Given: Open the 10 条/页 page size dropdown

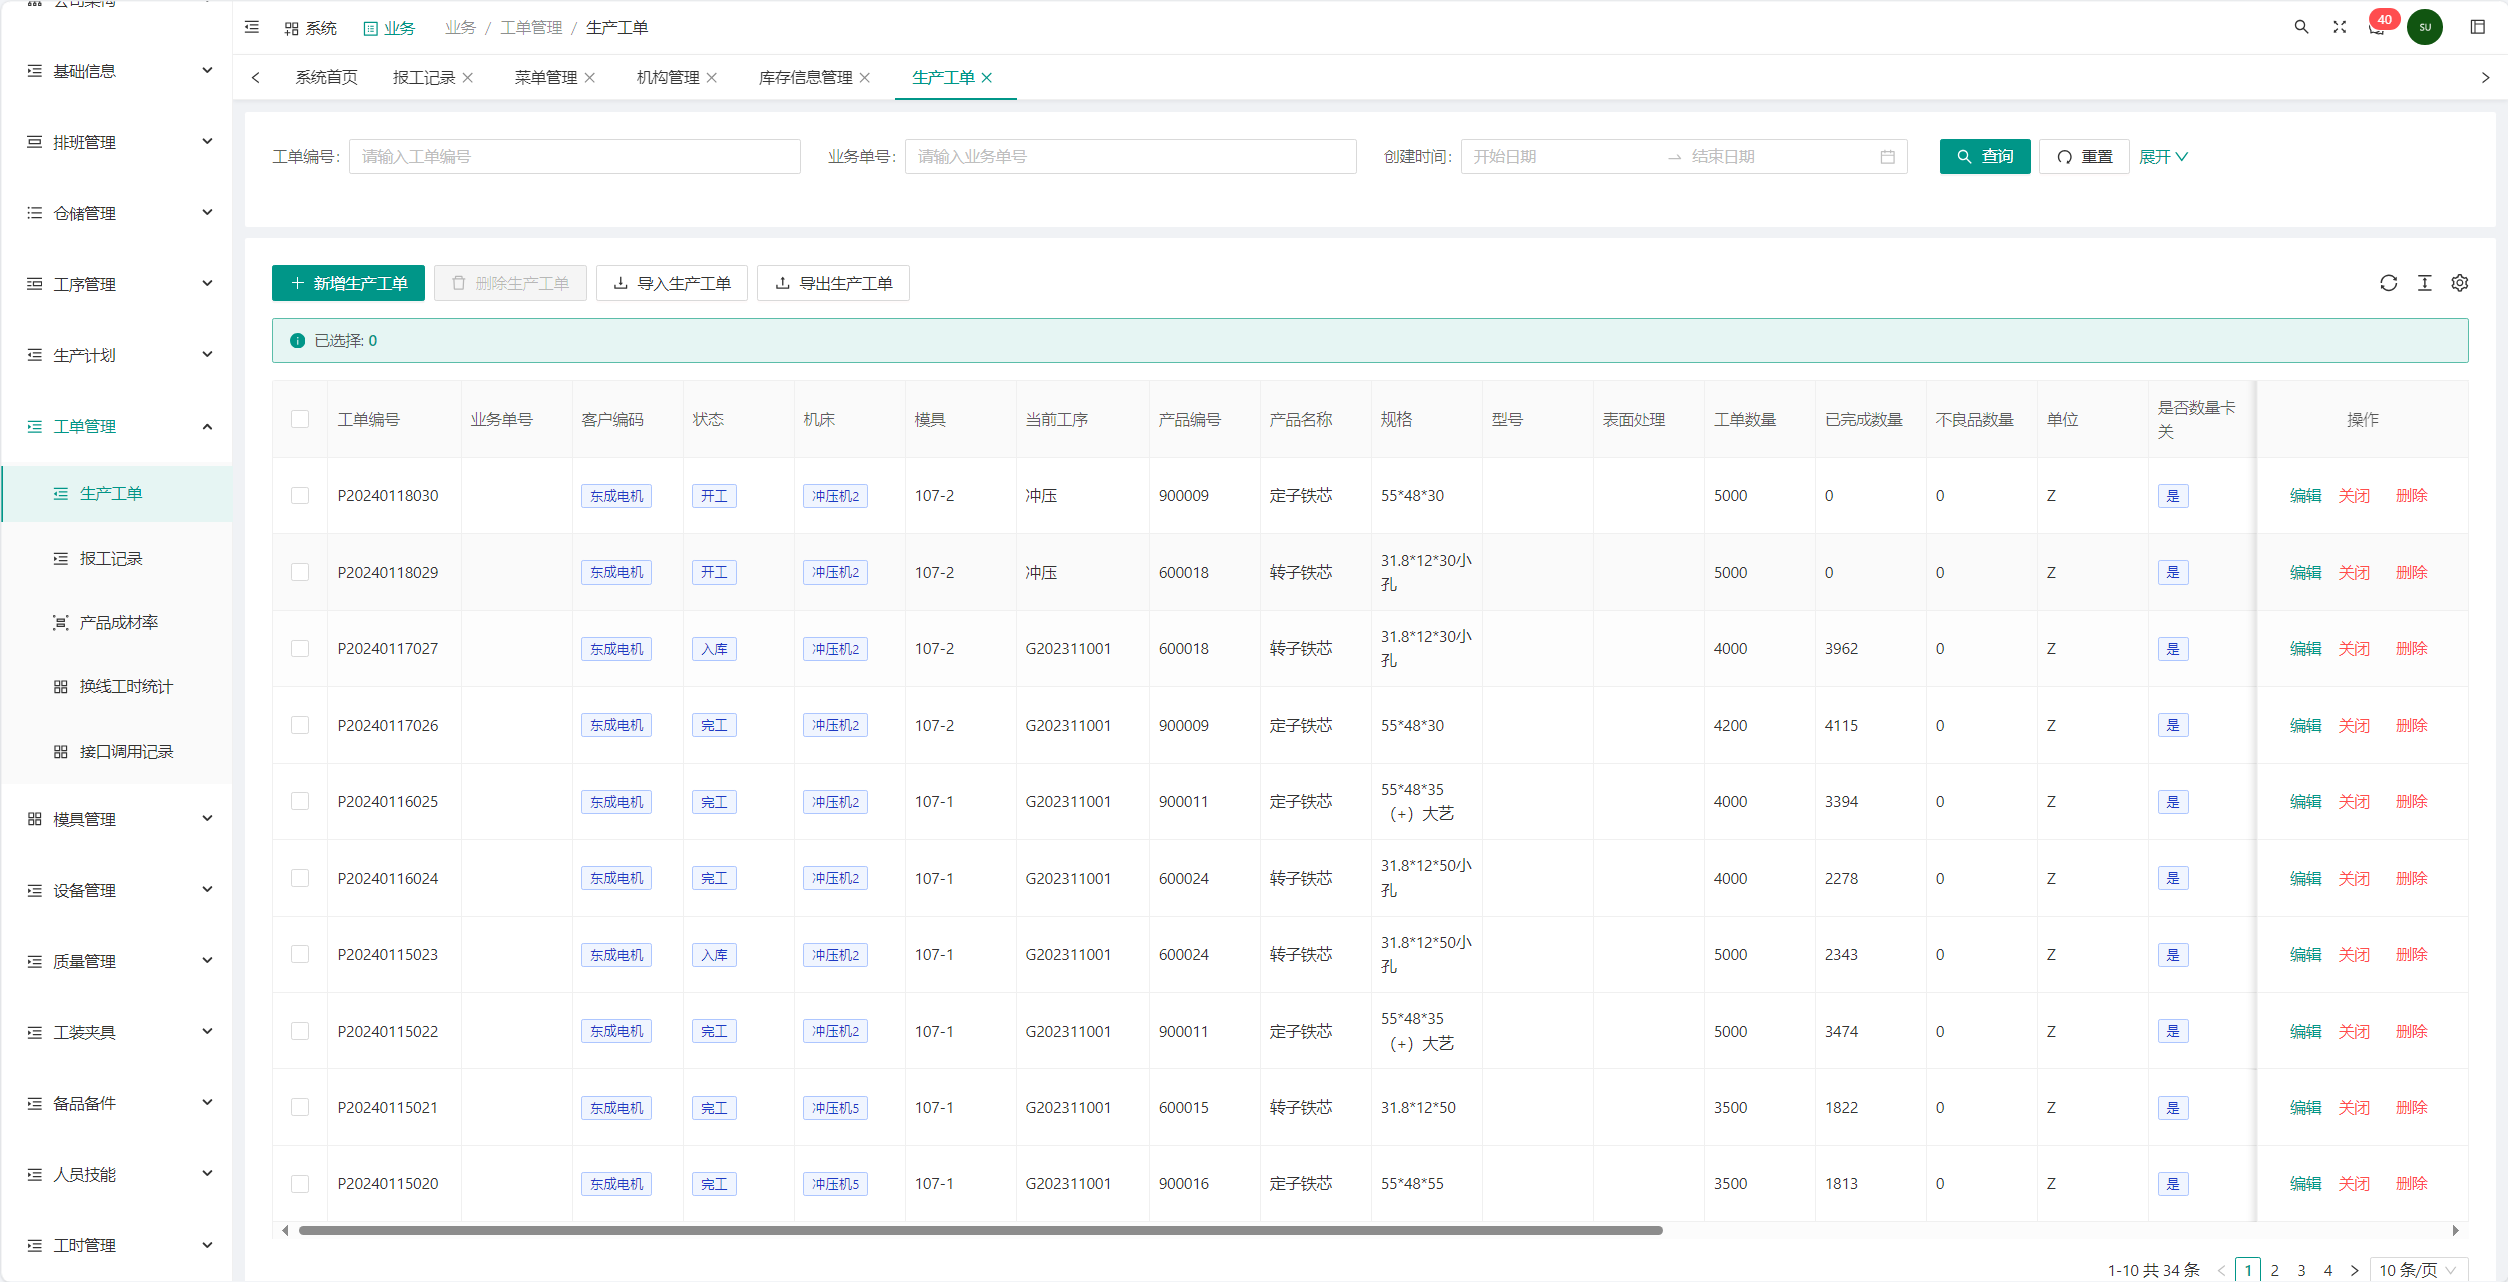Looking at the screenshot, I should [x=2418, y=1270].
